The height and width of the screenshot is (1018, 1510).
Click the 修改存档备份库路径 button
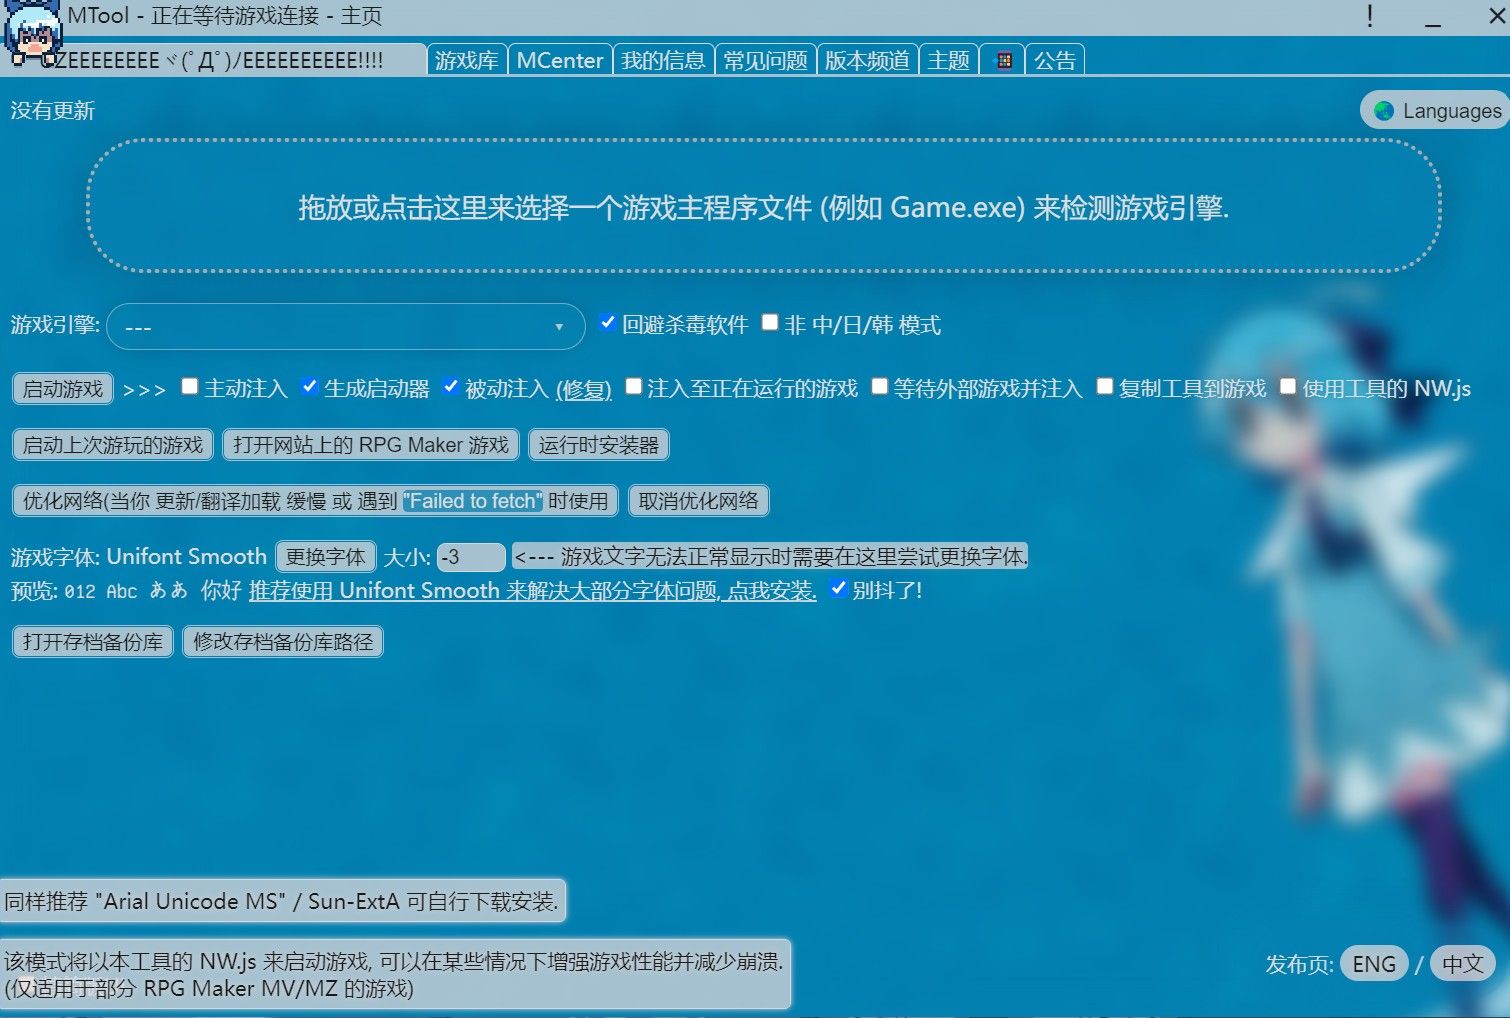coord(283,642)
